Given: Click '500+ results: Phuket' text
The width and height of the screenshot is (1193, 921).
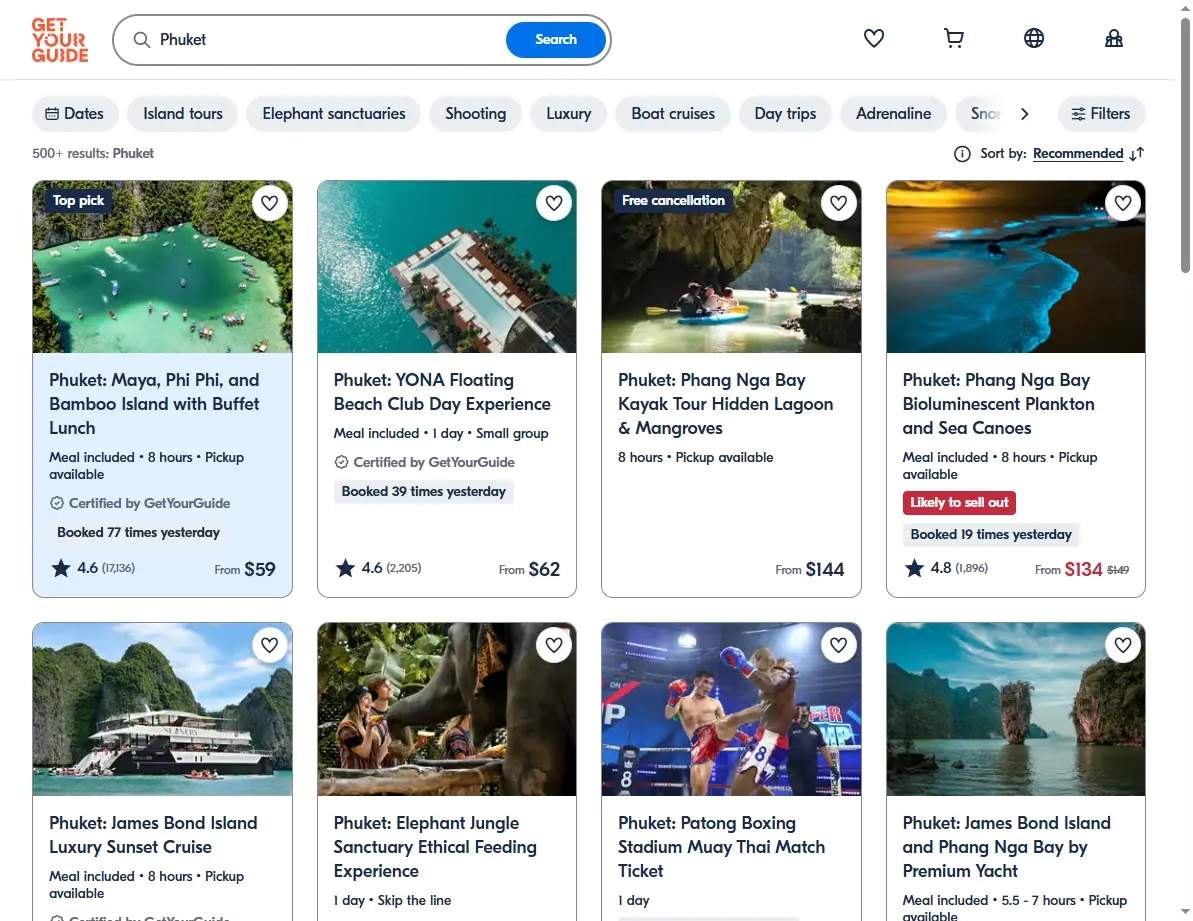Looking at the screenshot, I should [x=93, y=154].
